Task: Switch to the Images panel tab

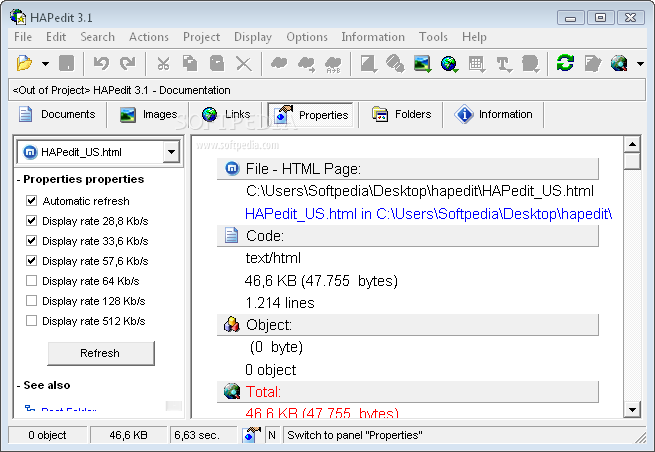Action: (x=148, y=114)
